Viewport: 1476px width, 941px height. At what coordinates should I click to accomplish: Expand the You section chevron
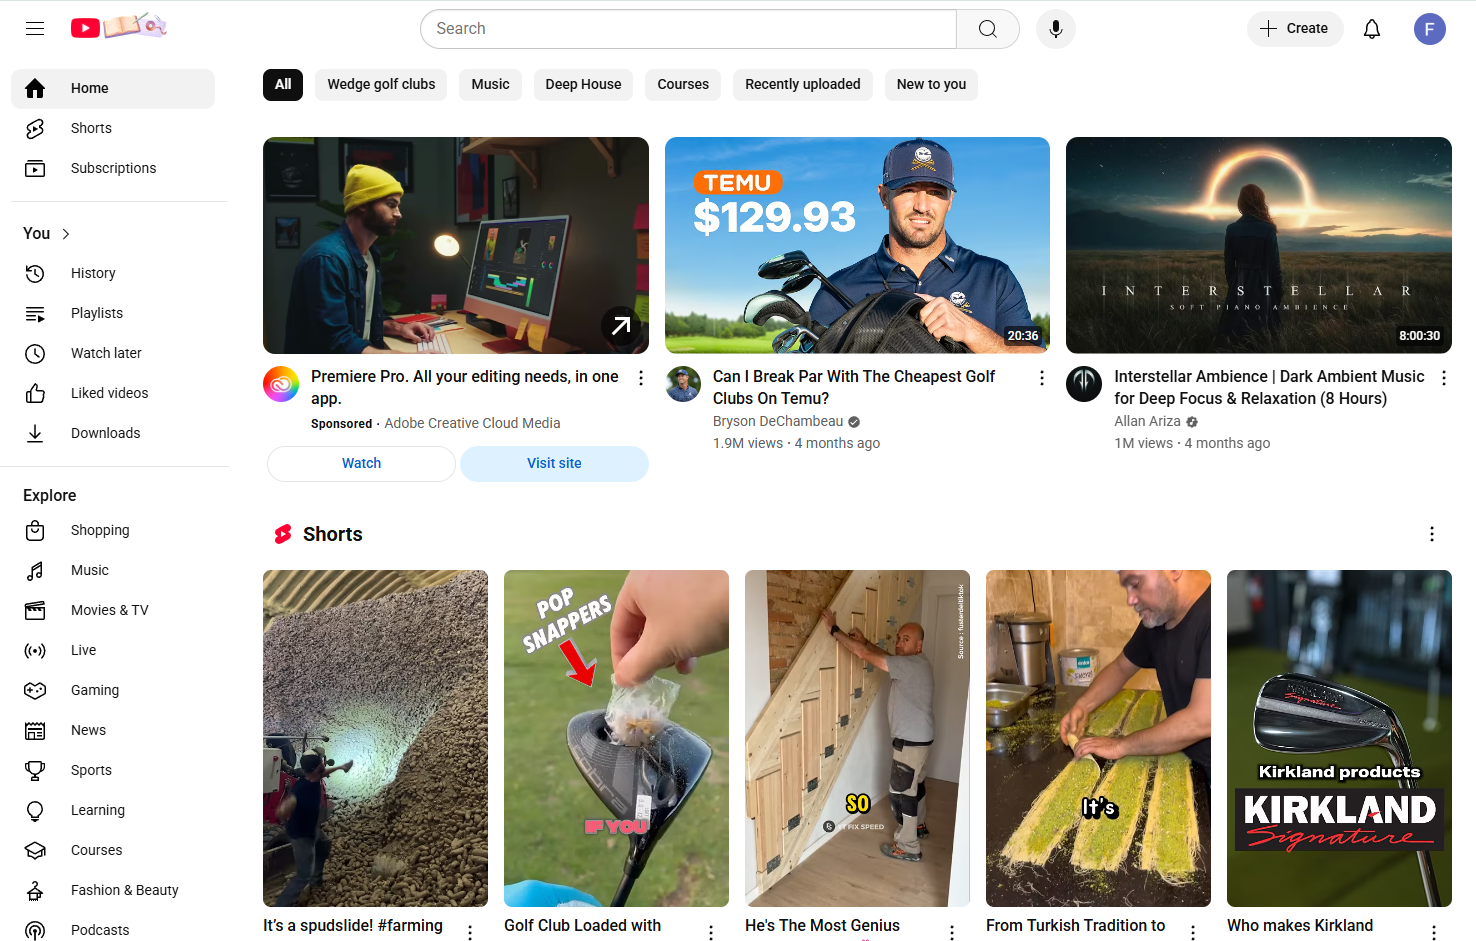pyautogui.click(x=66, y=234)
